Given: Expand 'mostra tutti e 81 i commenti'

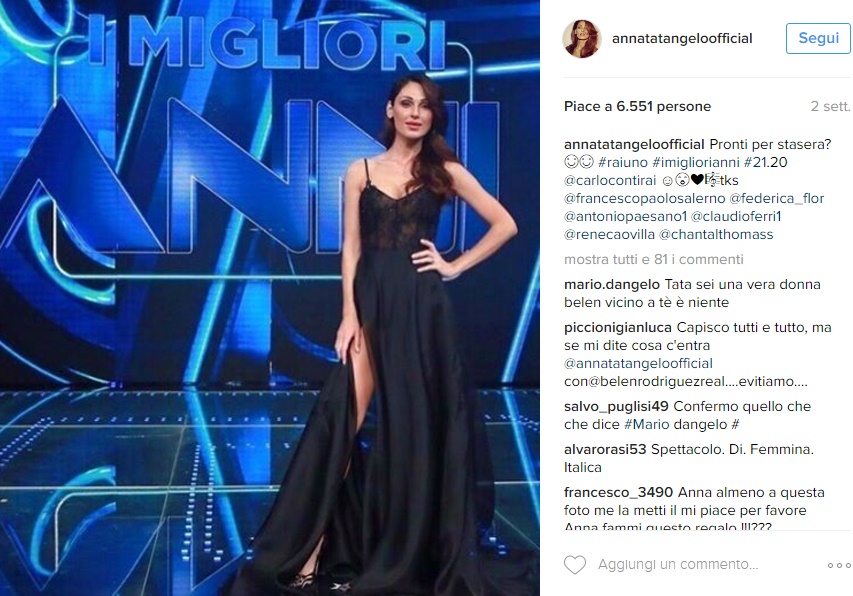Looking at the screenshot, I should (653, 259).
